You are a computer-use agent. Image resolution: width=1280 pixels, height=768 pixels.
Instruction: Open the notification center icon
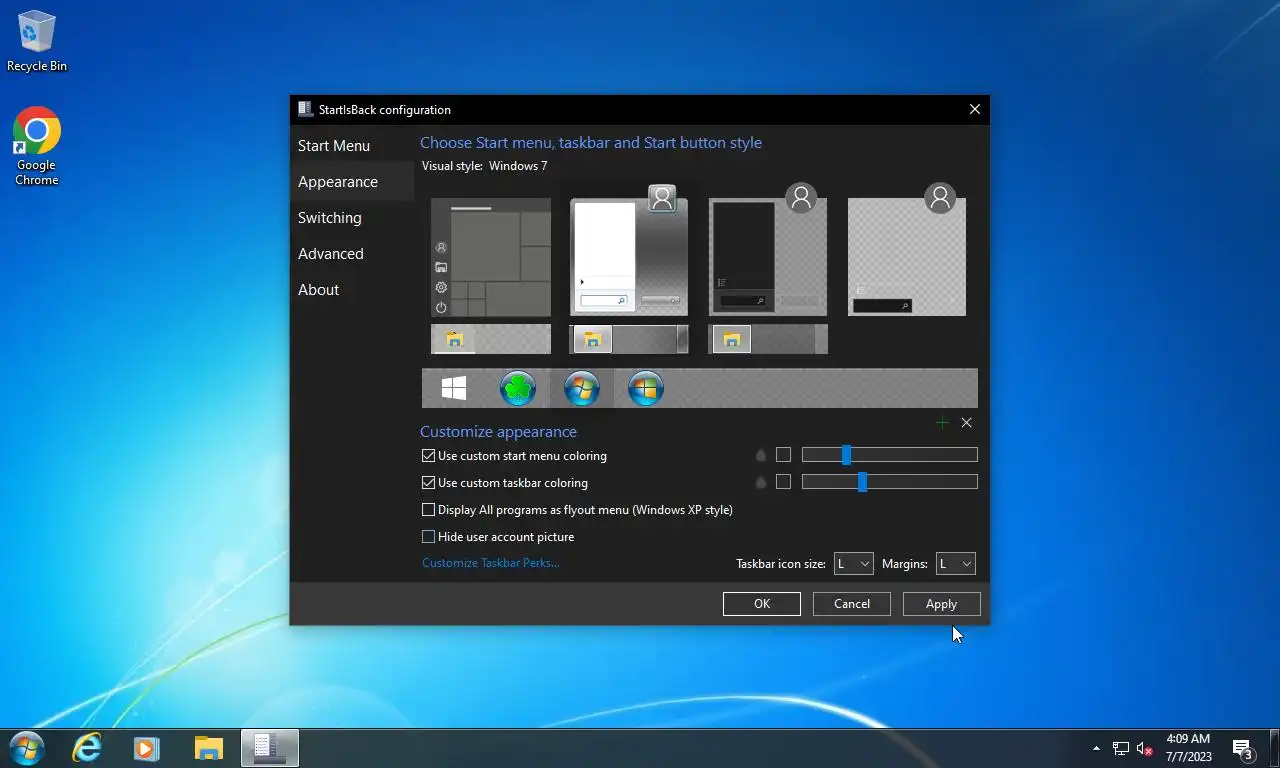(x=1243, y=748)
